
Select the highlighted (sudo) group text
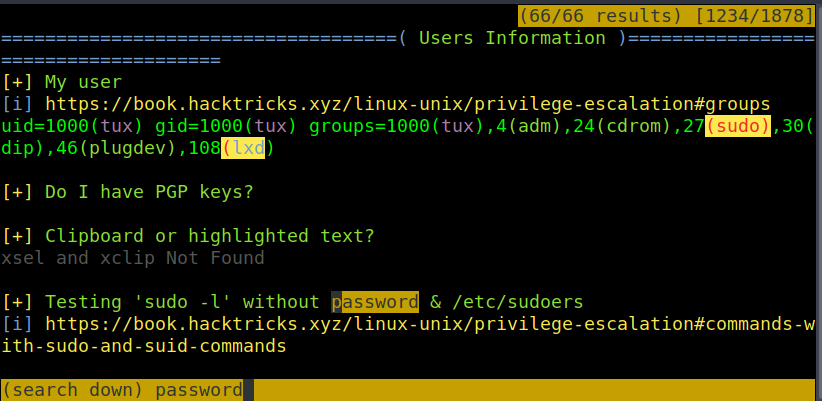[x=738, y=126]
